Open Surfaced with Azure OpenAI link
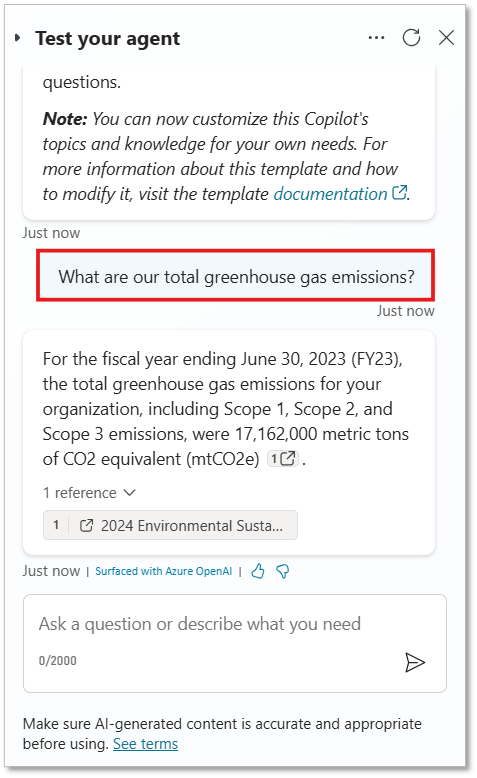The image size is (477, 778). [x=163, y=571]
